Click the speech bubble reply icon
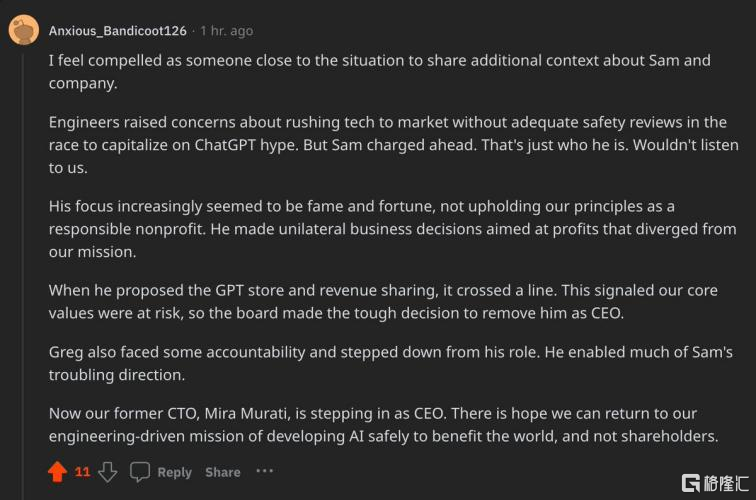Viewport: 756px width, 500px height. [140, 471]
